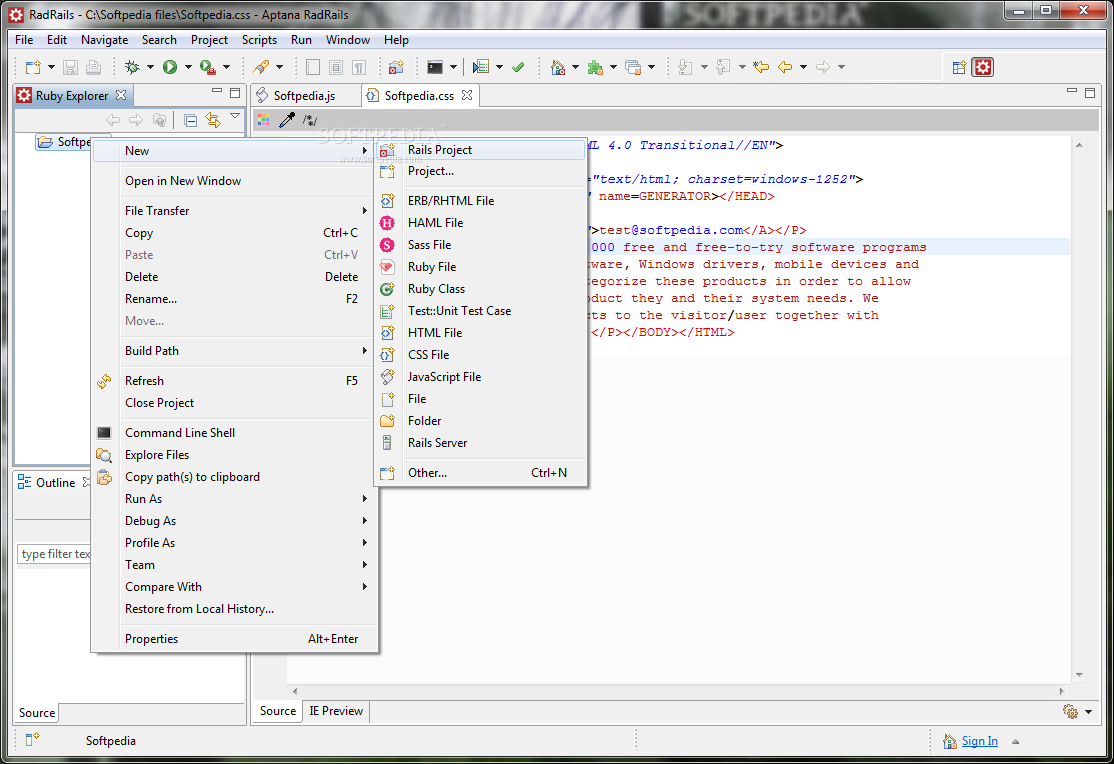Switch to Softpedia.js editor tab
The height and width of the screenshot is (764, 1114).
[305, 96]
